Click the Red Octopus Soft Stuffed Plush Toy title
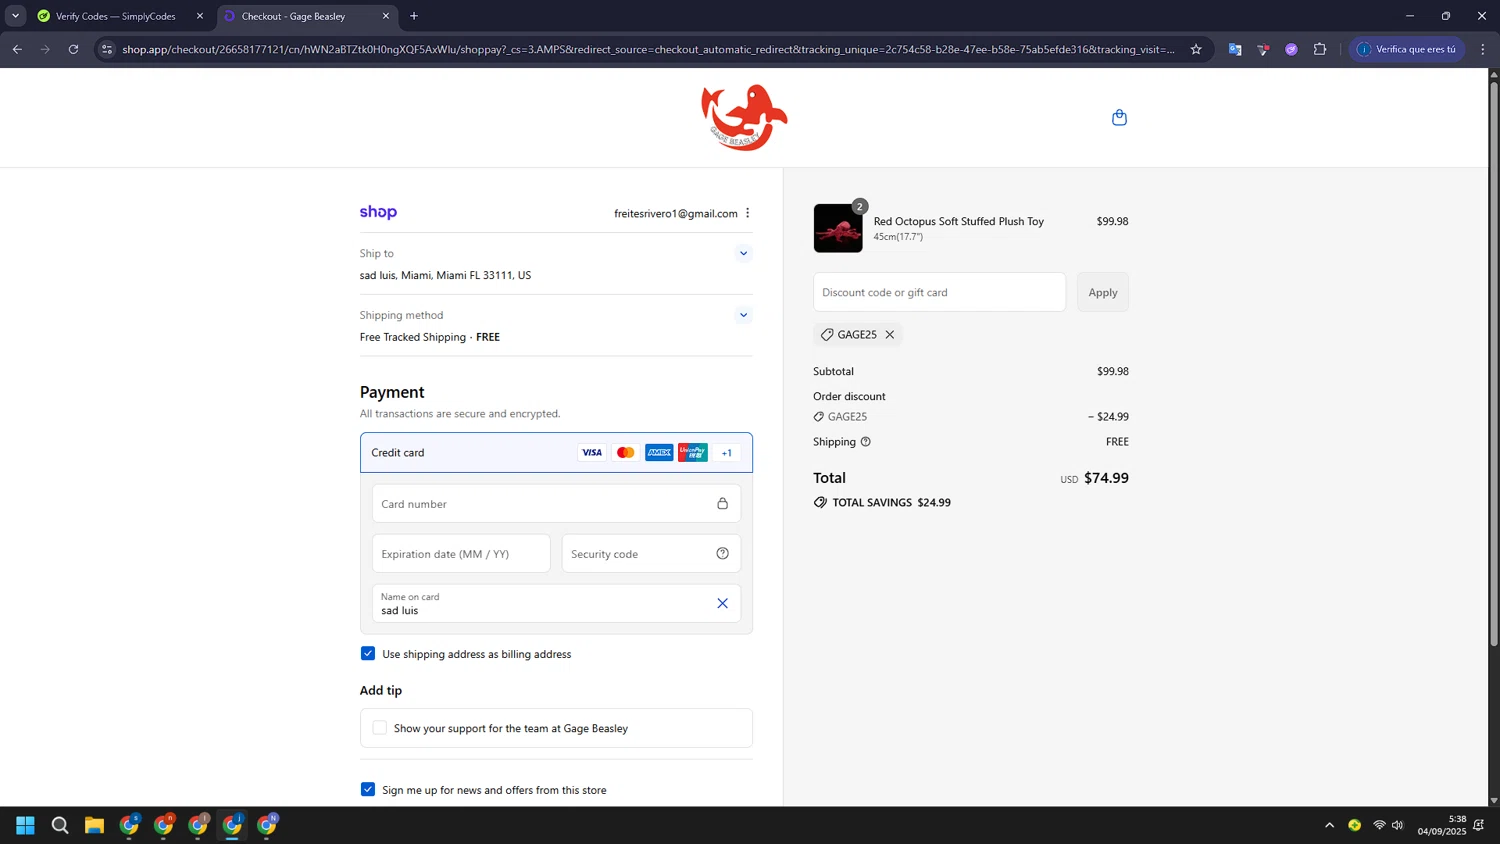Image resolution: width=1500 pixels, height=844 pixels. (958, 221)
